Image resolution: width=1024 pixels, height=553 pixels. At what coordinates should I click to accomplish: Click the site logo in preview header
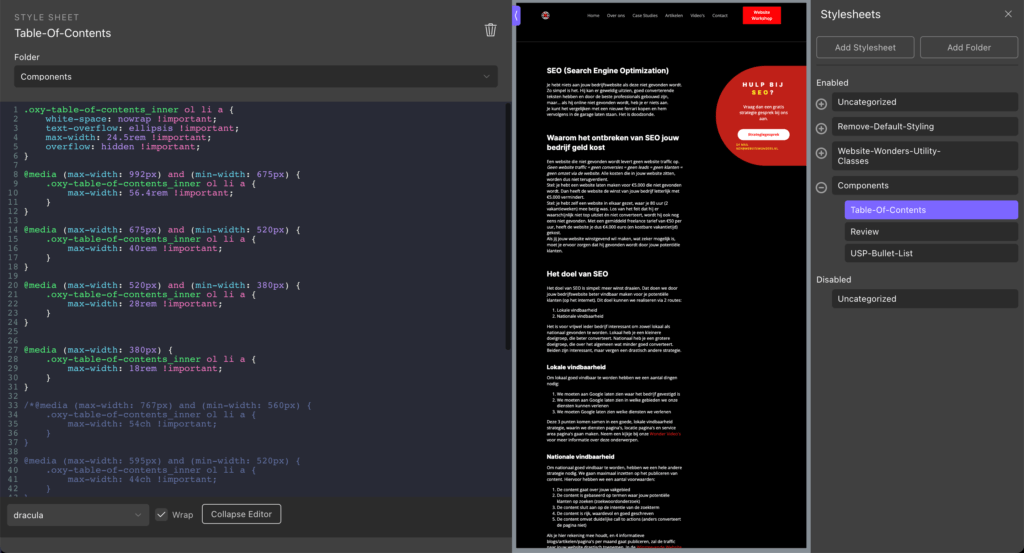545,15
